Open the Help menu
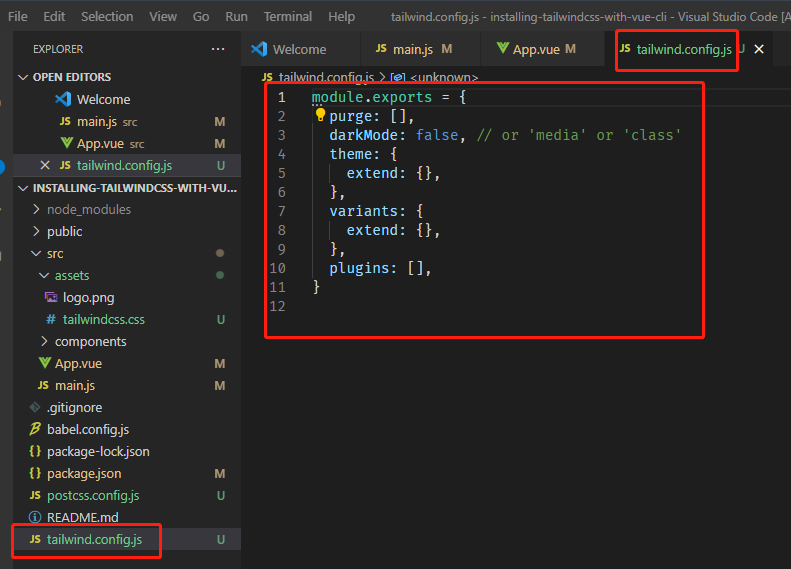This screenshot has height=569, width=791. pos(342,17)
